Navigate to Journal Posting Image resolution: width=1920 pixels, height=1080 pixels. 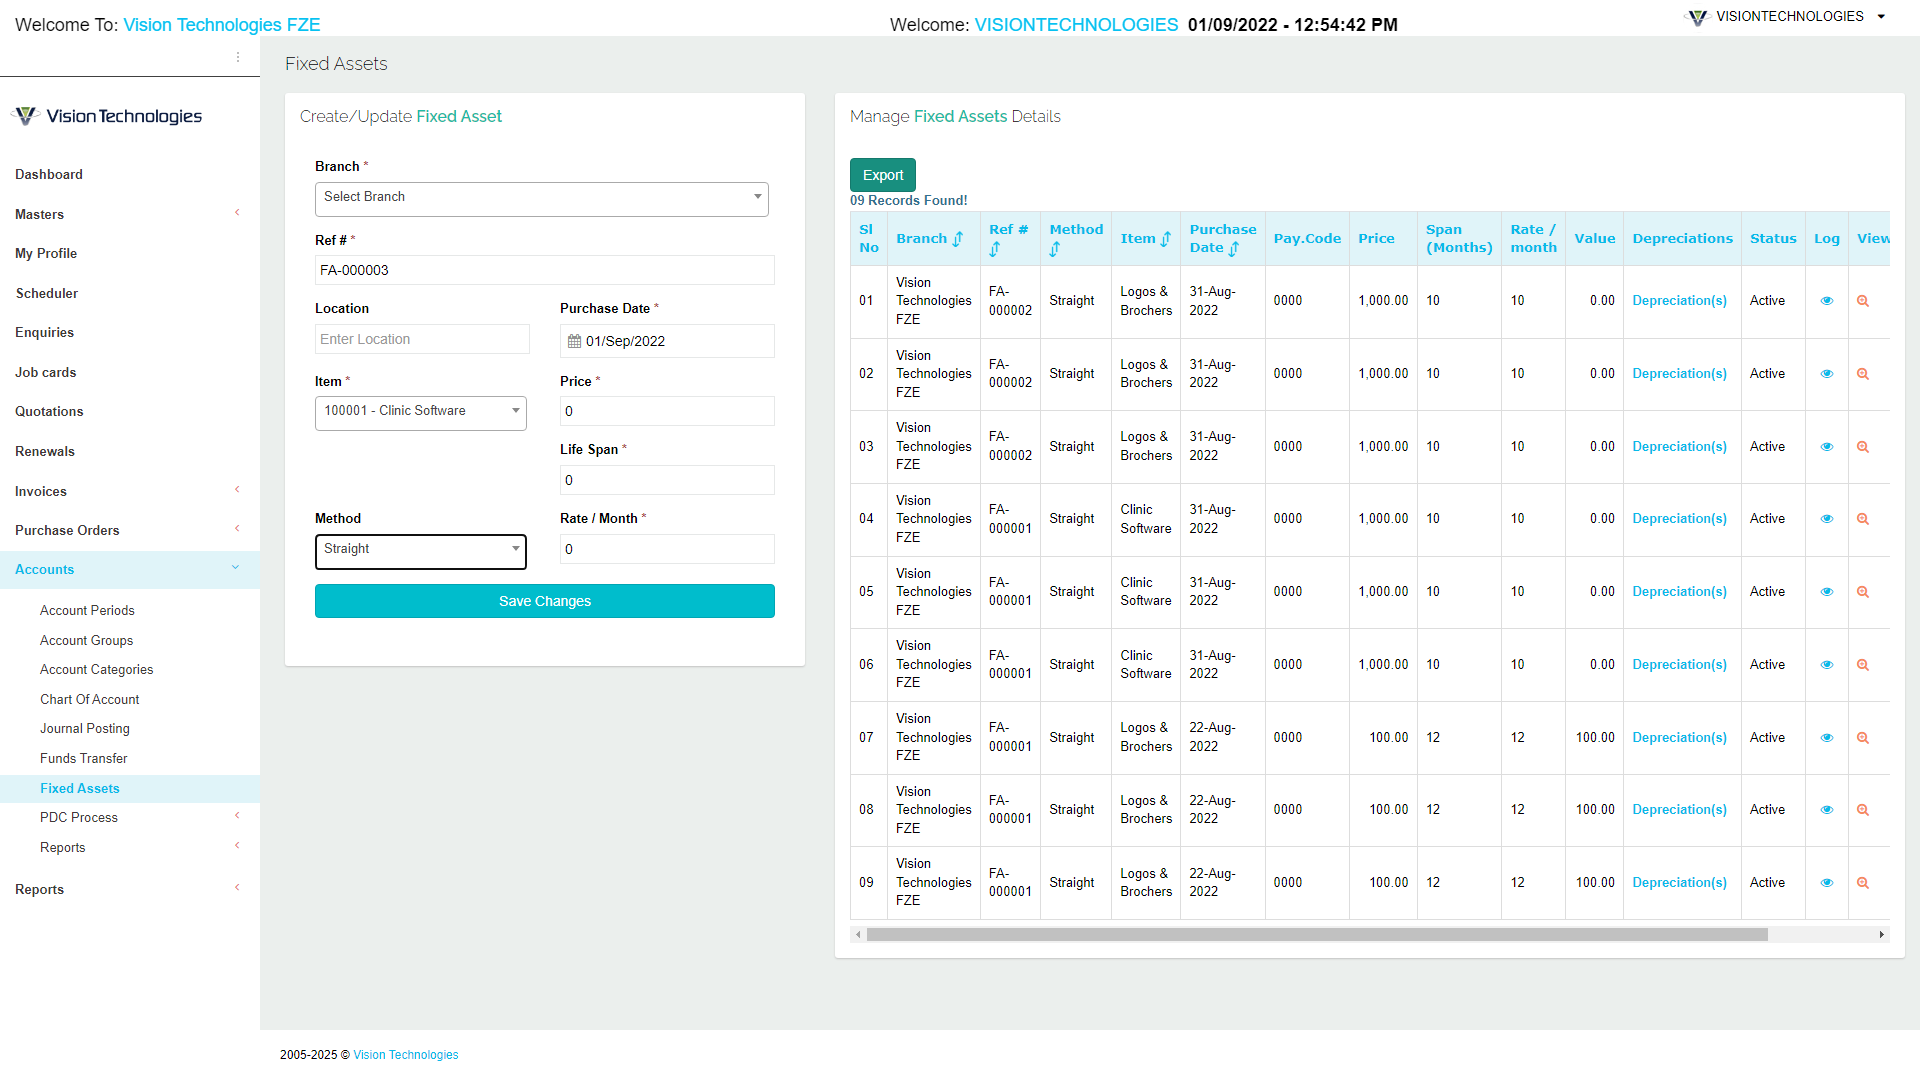point(85,728)
